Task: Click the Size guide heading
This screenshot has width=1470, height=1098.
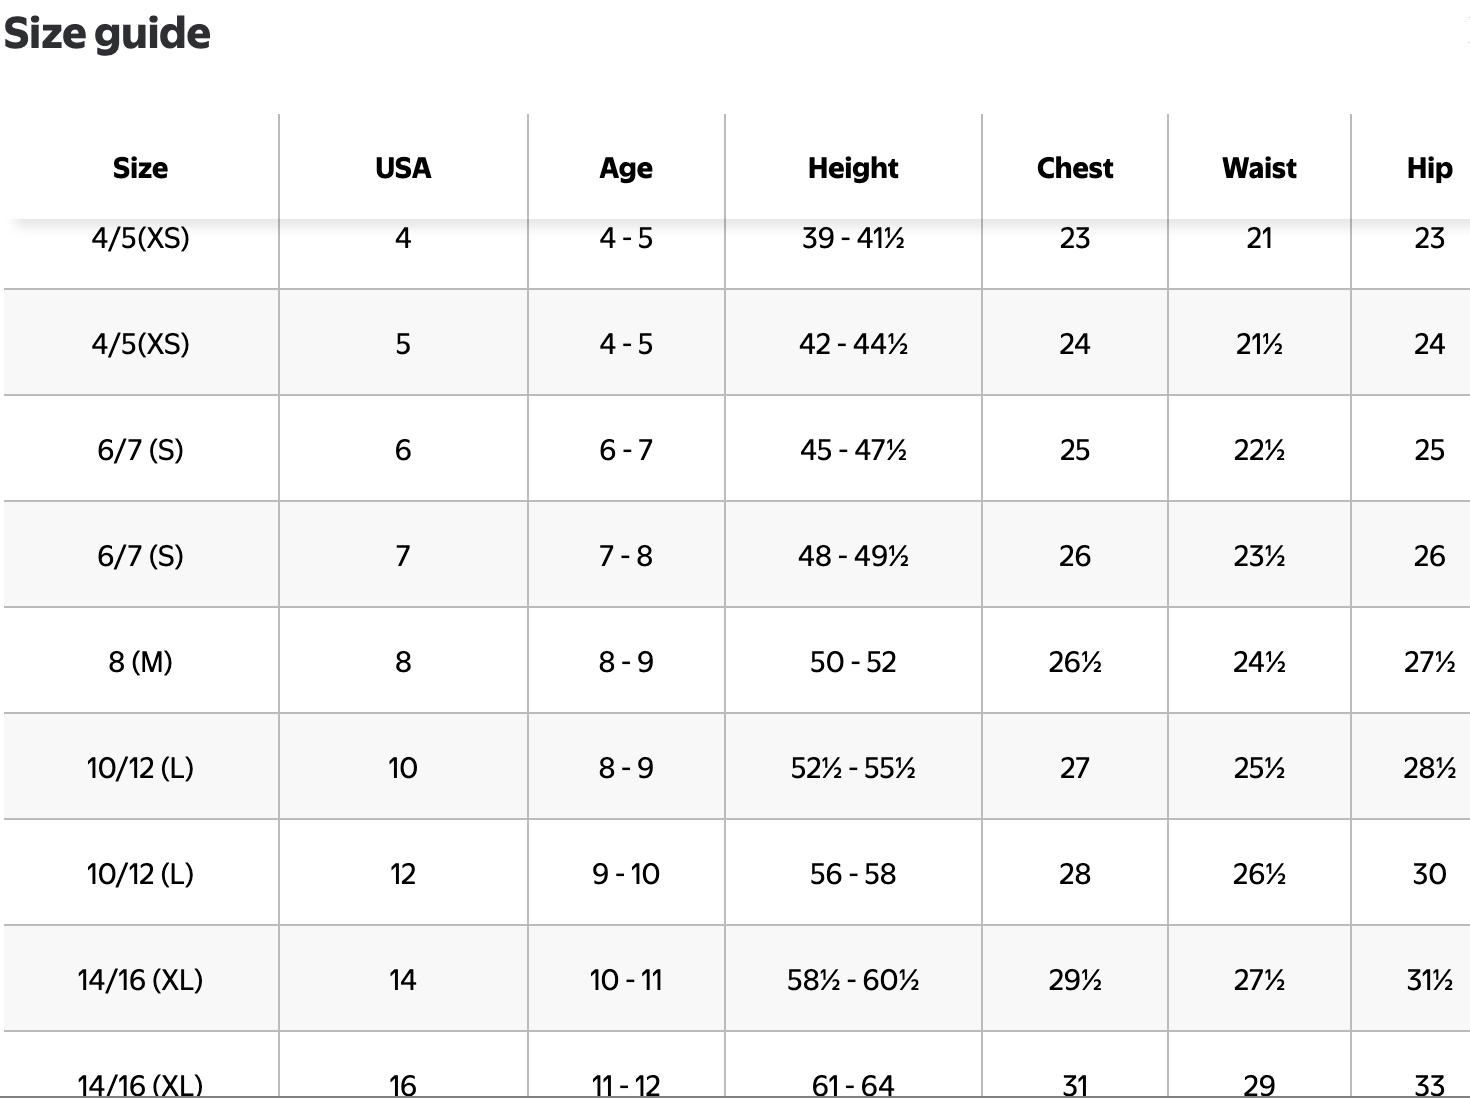Action: click(x=107, y=34)
